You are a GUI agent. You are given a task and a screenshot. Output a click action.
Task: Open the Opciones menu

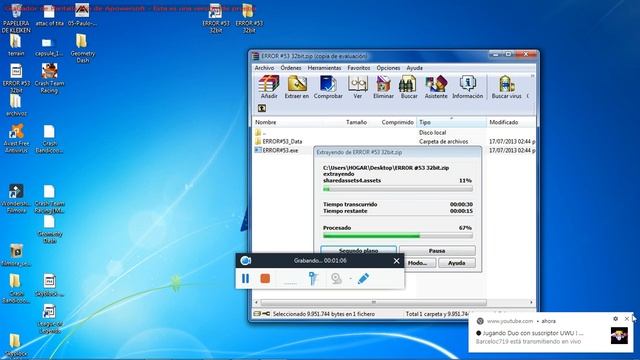(x=388, y=68)
